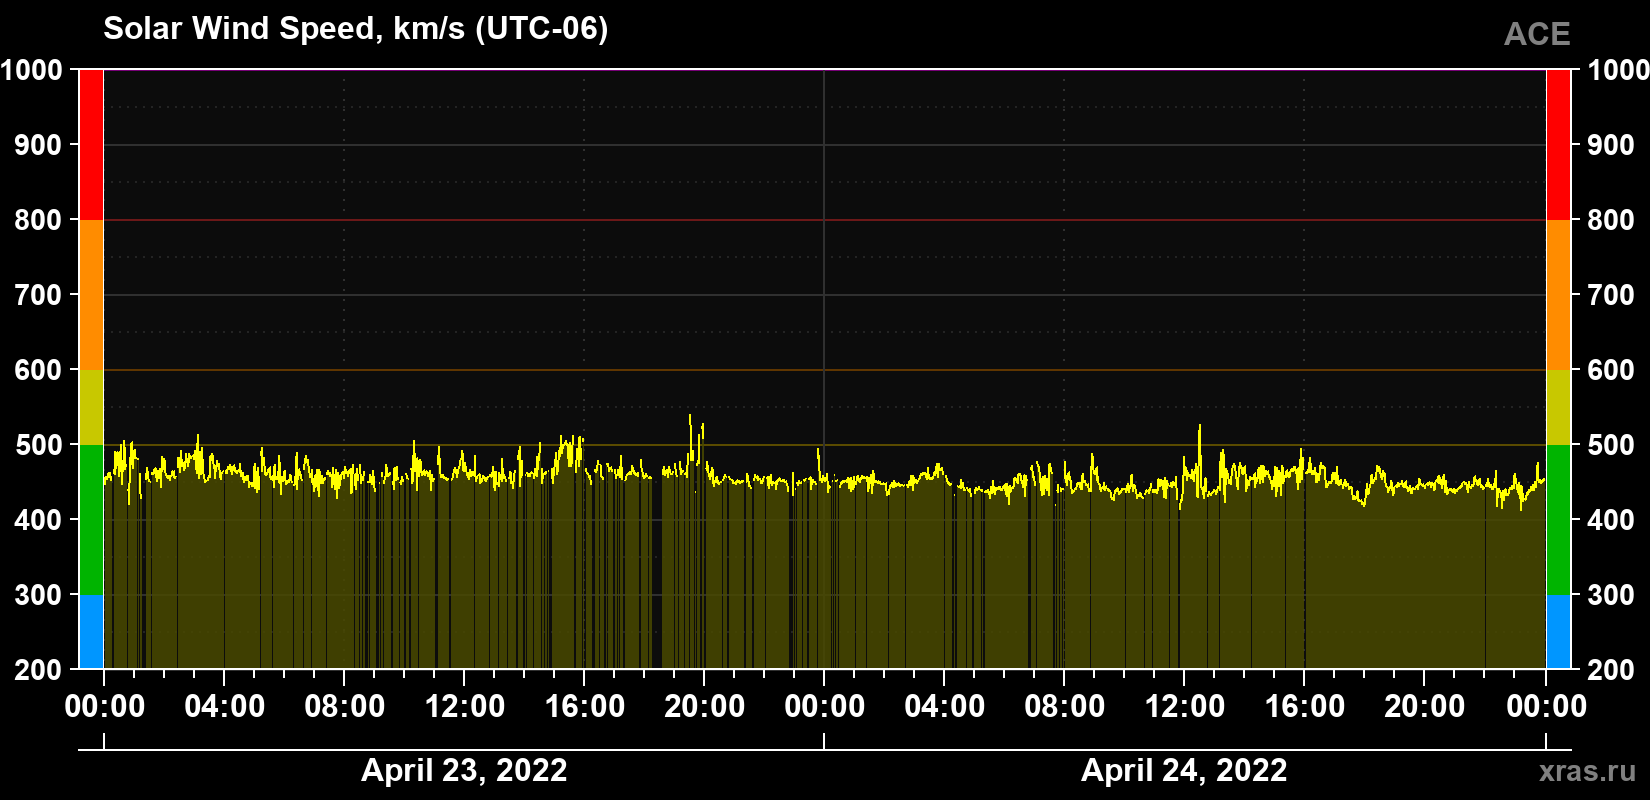Click the blue band on the right color scale

[1558, 632]
